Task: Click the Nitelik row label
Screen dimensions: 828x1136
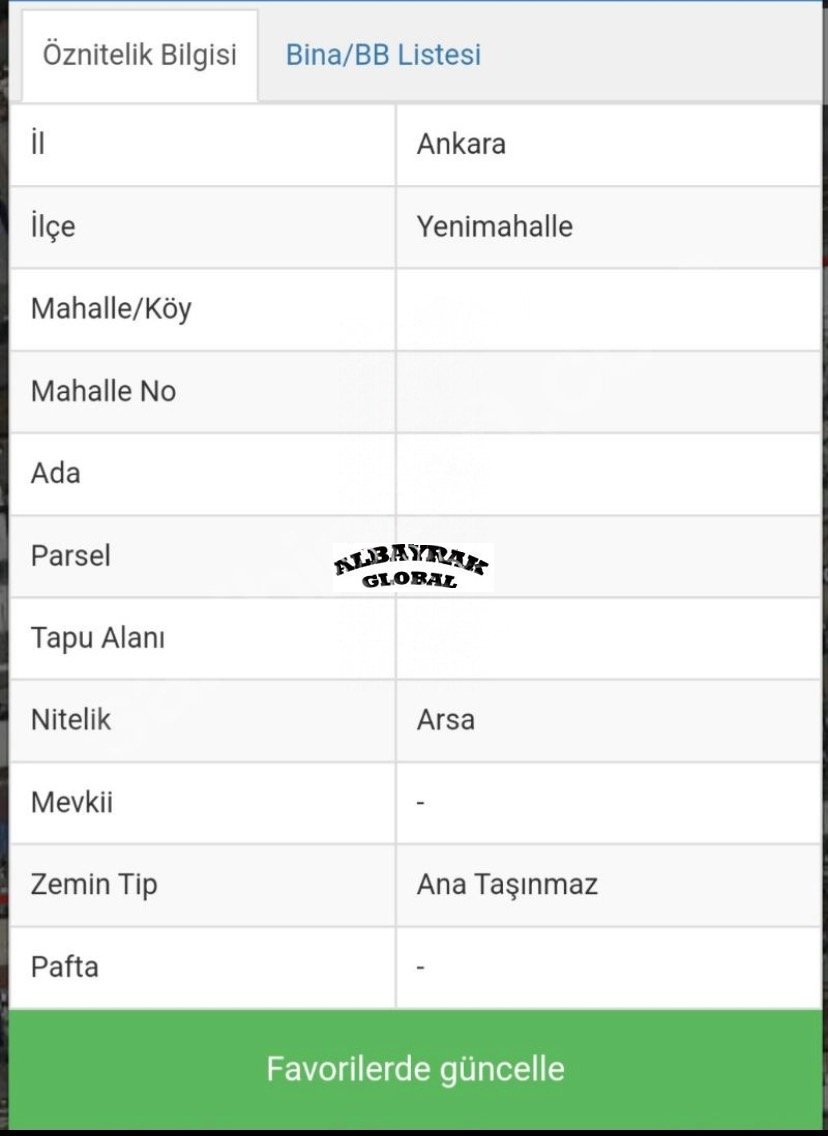Action: pos(70,719)
